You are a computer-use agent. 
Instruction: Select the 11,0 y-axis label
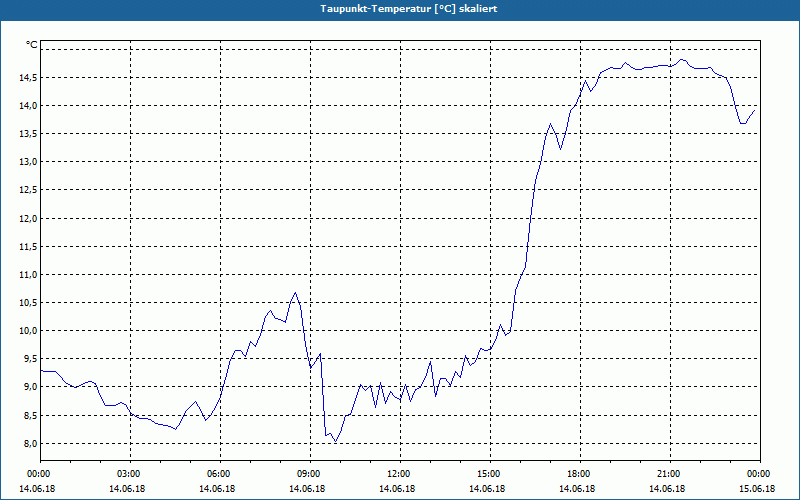(x=28, y=274)
